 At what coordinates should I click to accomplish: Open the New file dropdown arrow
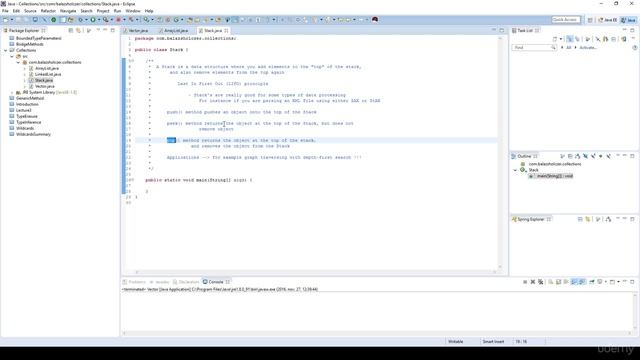(x=11, y=20)
